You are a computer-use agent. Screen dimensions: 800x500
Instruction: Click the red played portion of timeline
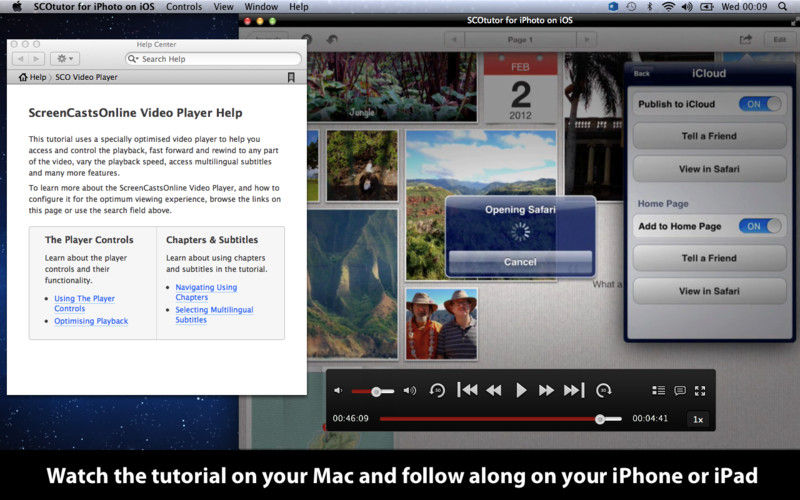coord(488,419)
